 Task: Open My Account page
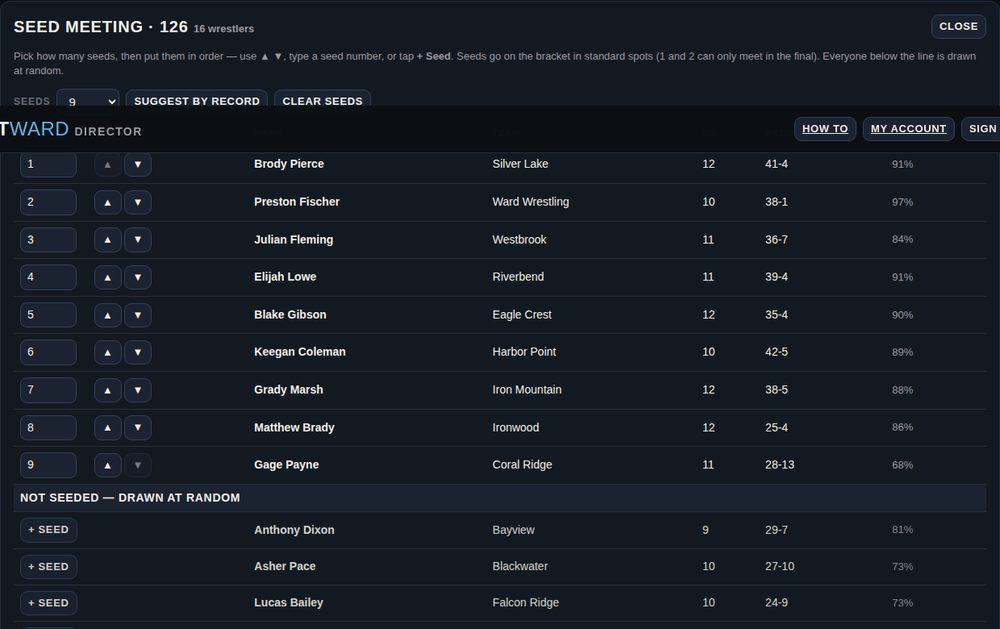909,129
